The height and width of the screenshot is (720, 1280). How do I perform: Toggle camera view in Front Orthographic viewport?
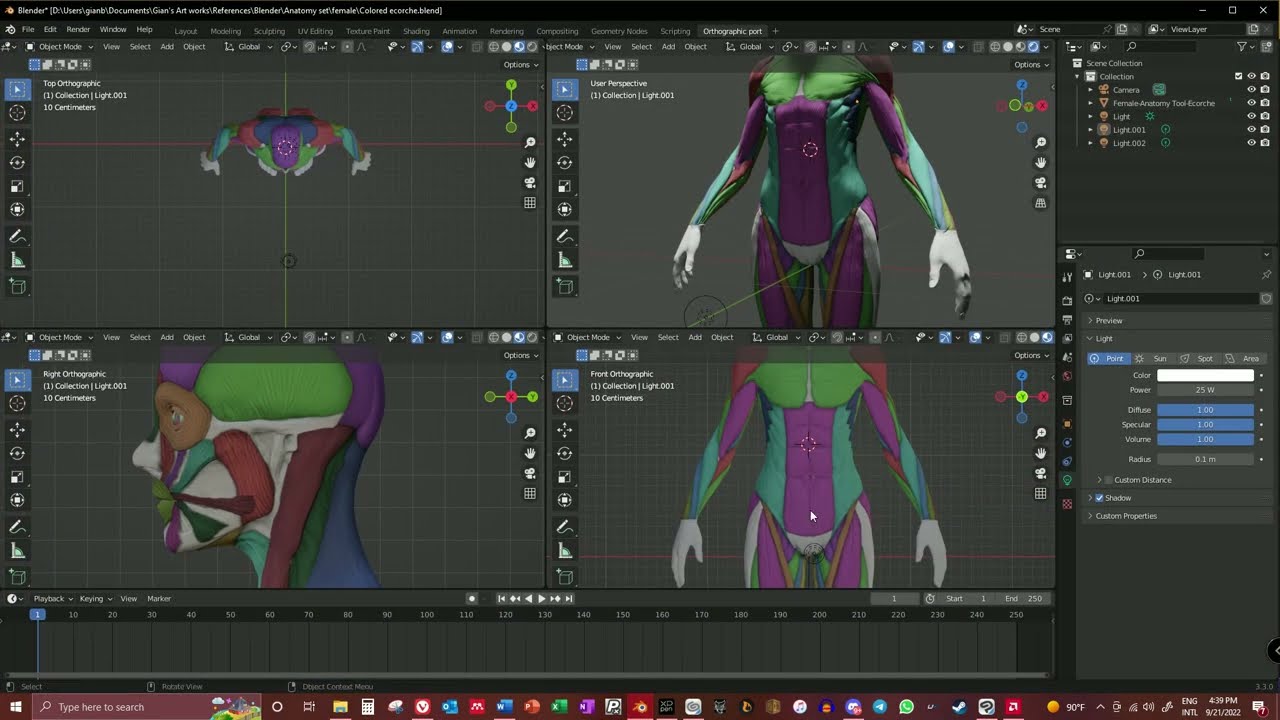click(1041, 473)
